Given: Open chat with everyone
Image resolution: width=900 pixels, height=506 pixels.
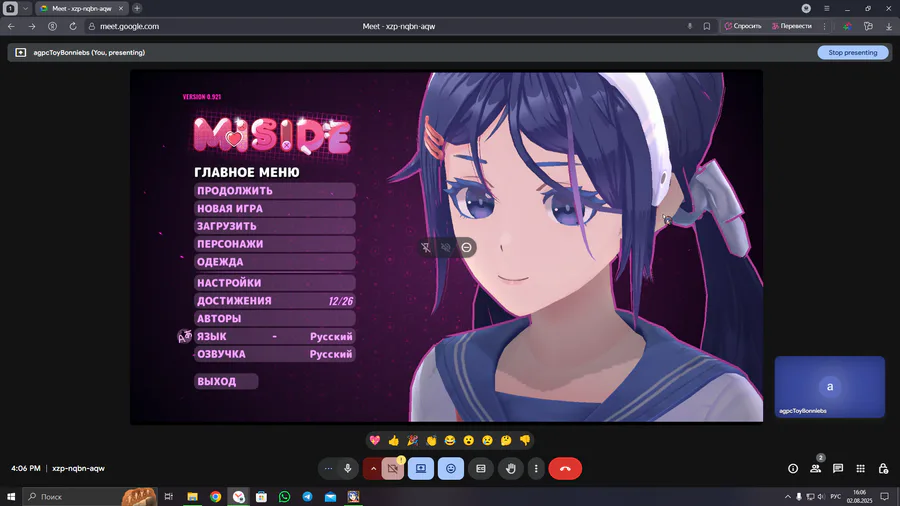Looking at the screenshot, I should pos(838,469).
